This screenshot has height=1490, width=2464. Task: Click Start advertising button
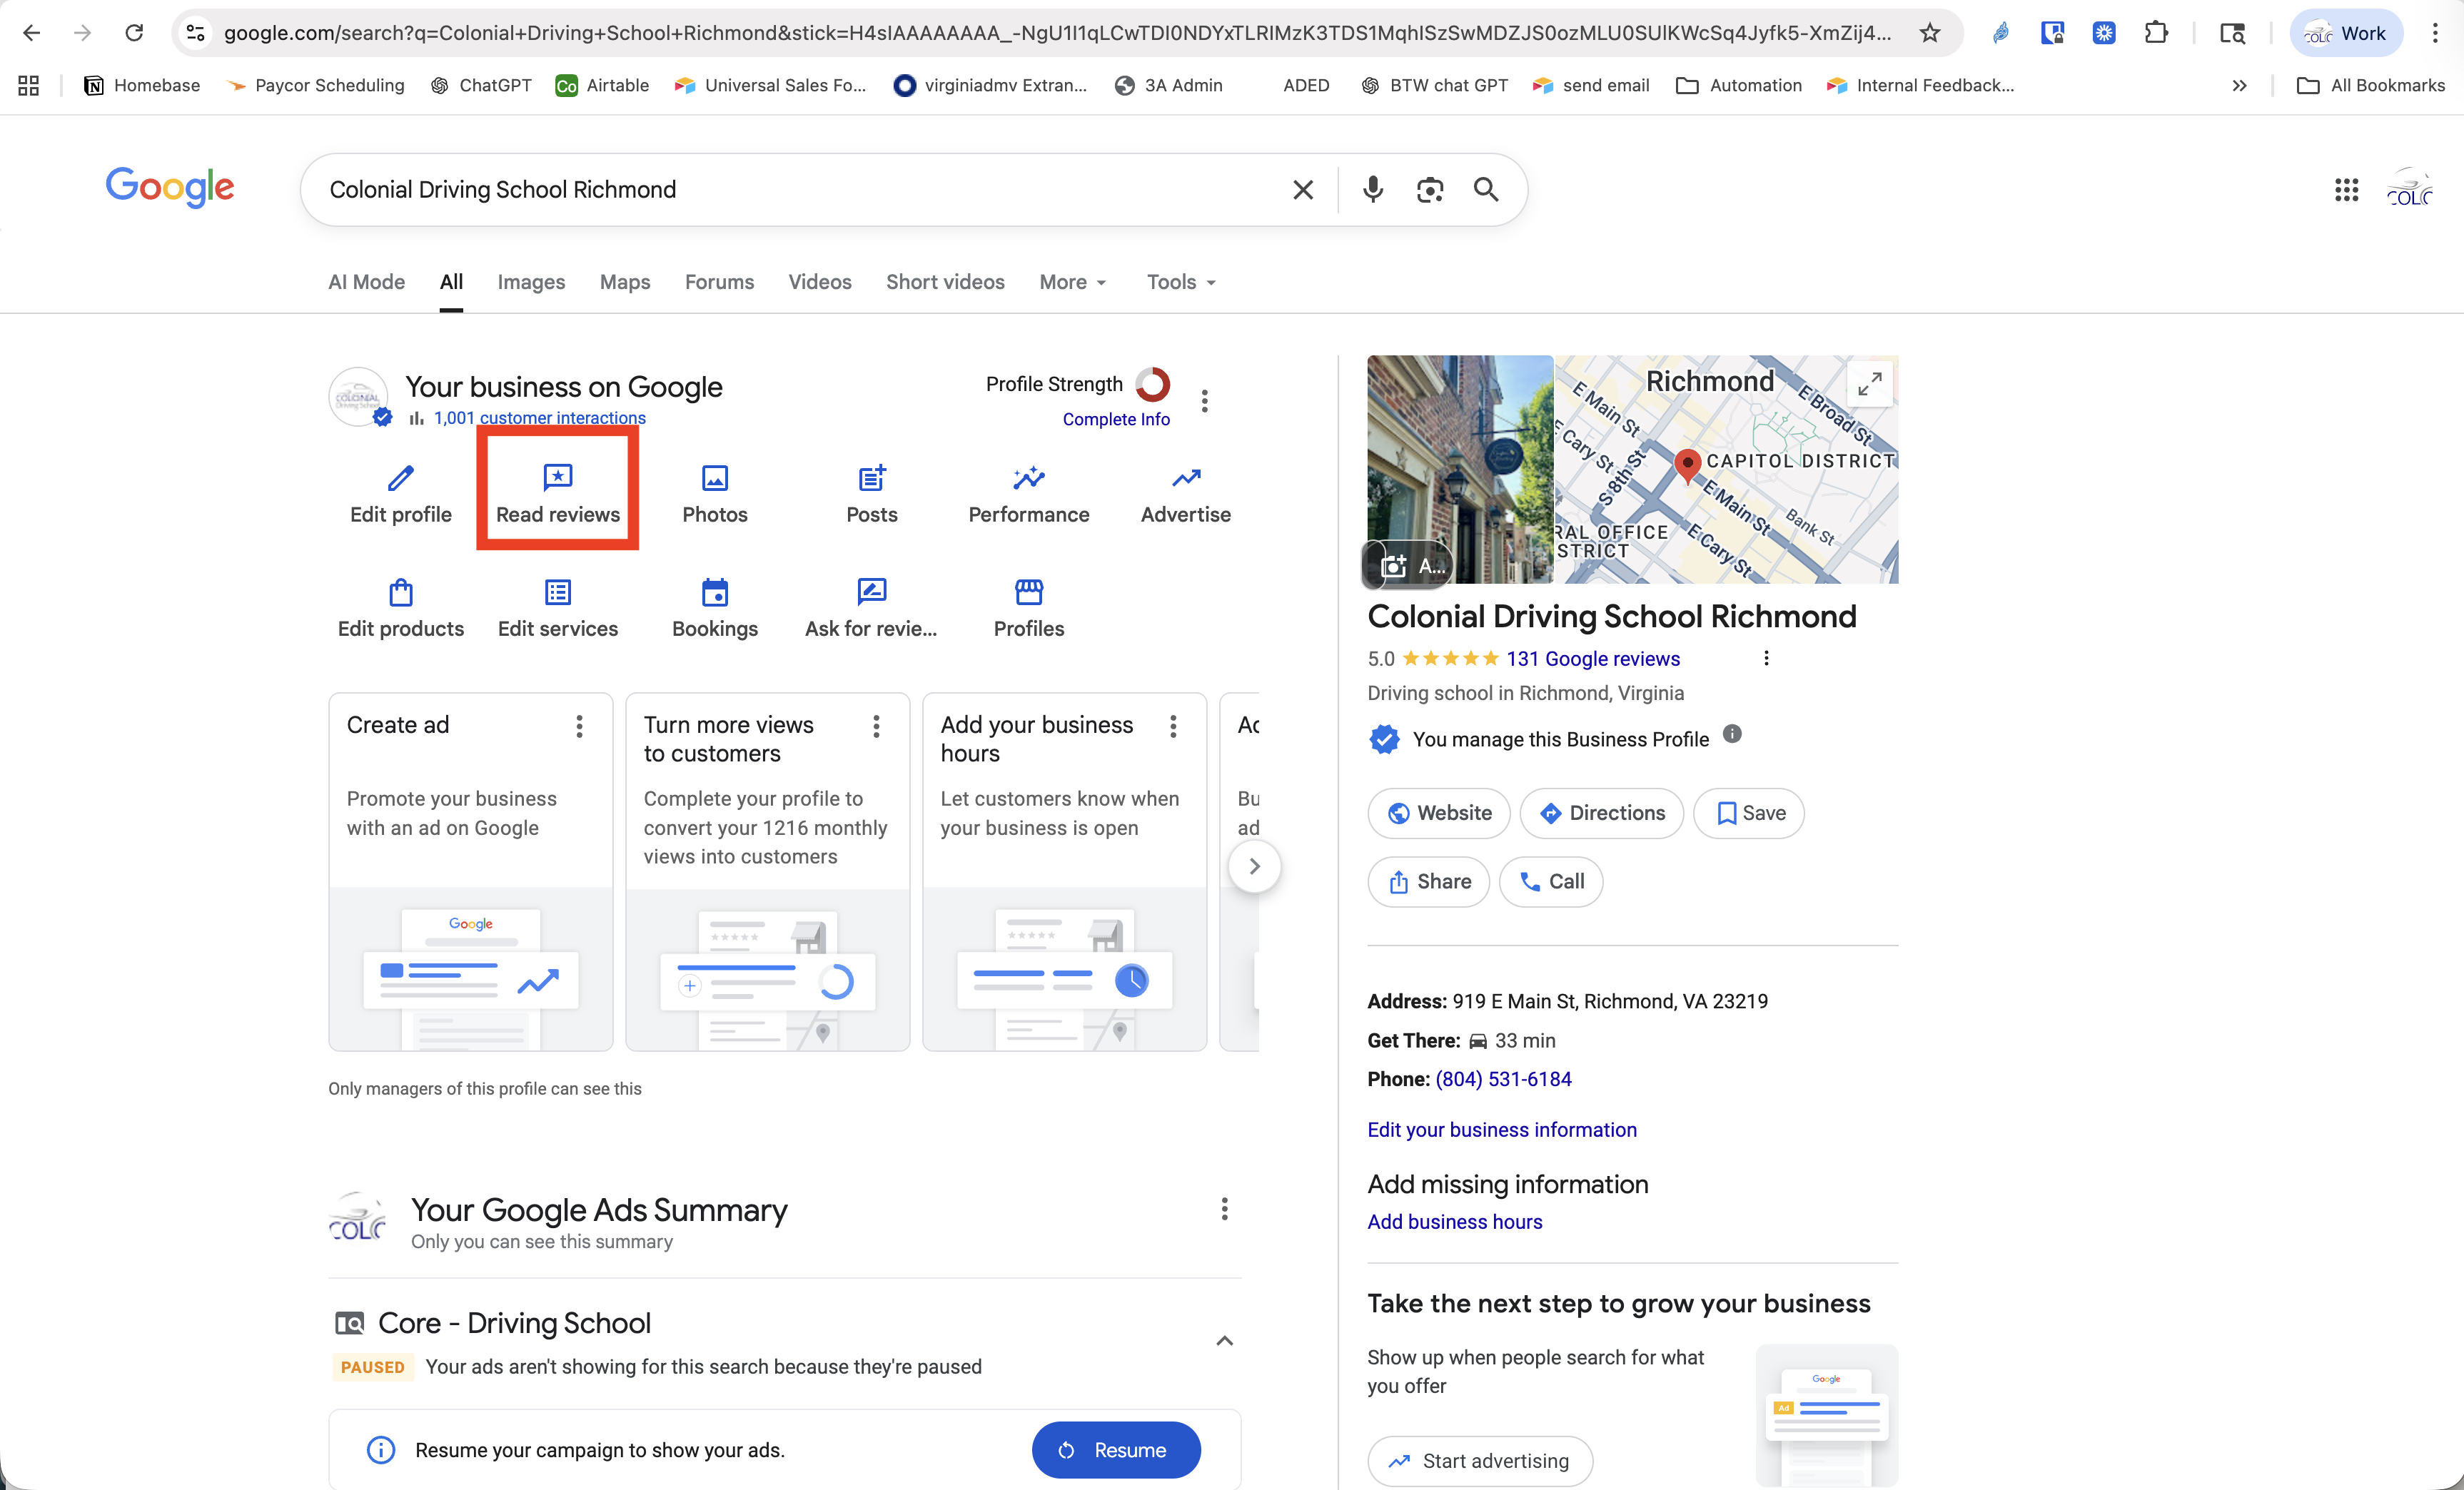1480,1461
